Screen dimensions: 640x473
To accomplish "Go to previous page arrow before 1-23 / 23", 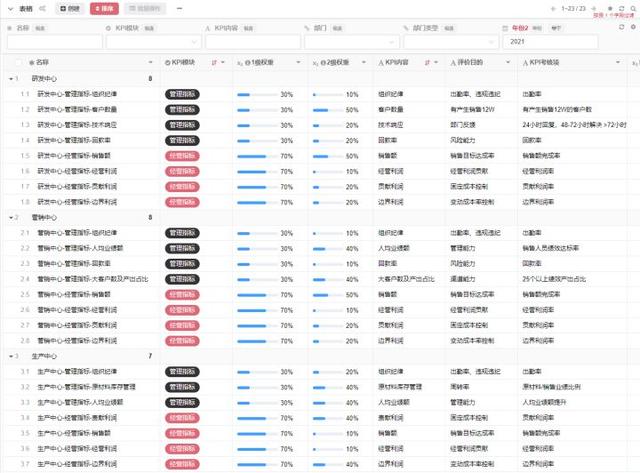I will (553, 9).
